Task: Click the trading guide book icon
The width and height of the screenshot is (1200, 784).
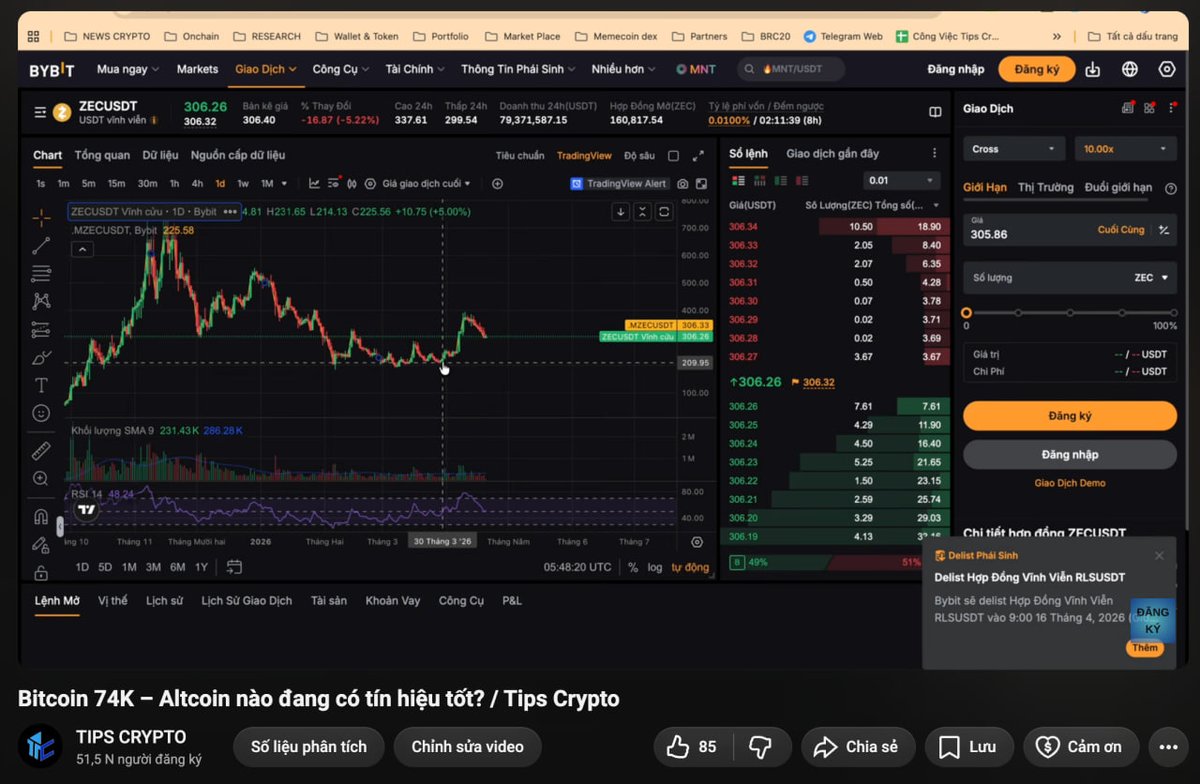Action: point(935,112)
